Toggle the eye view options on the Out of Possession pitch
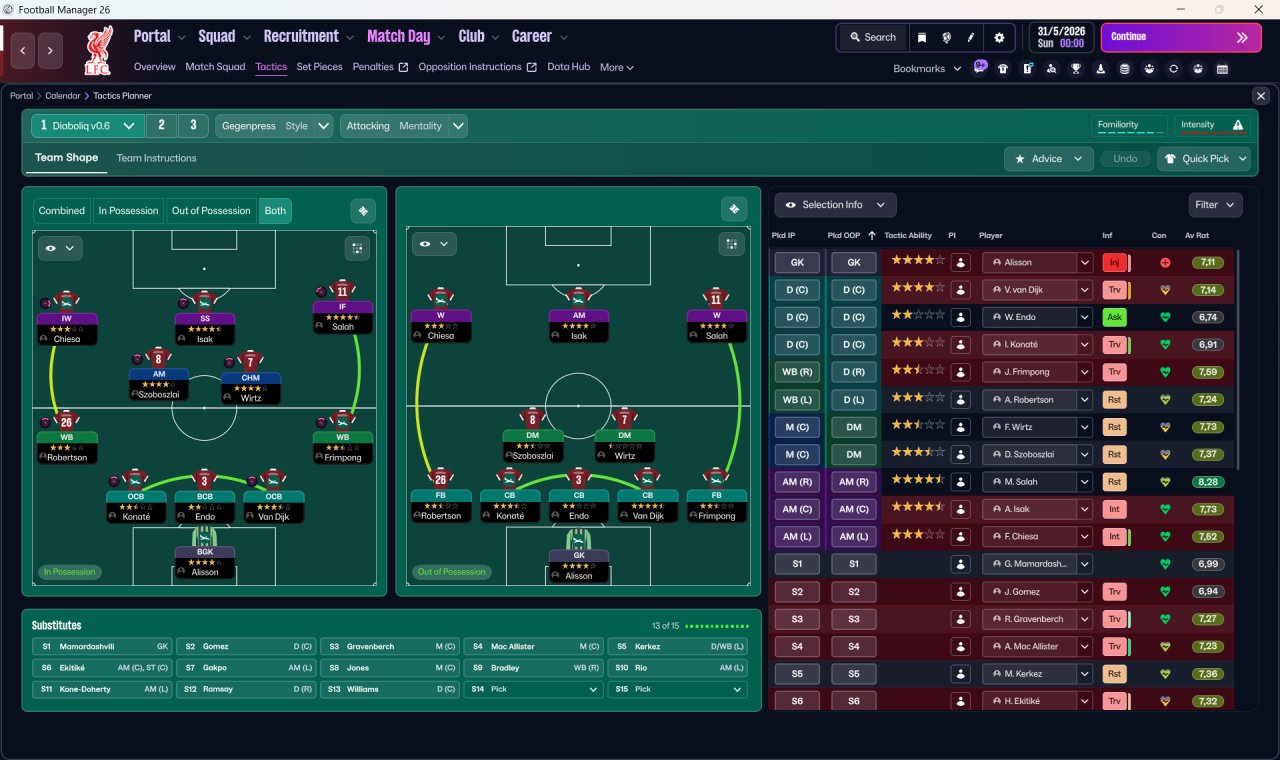 click(434, 244)
